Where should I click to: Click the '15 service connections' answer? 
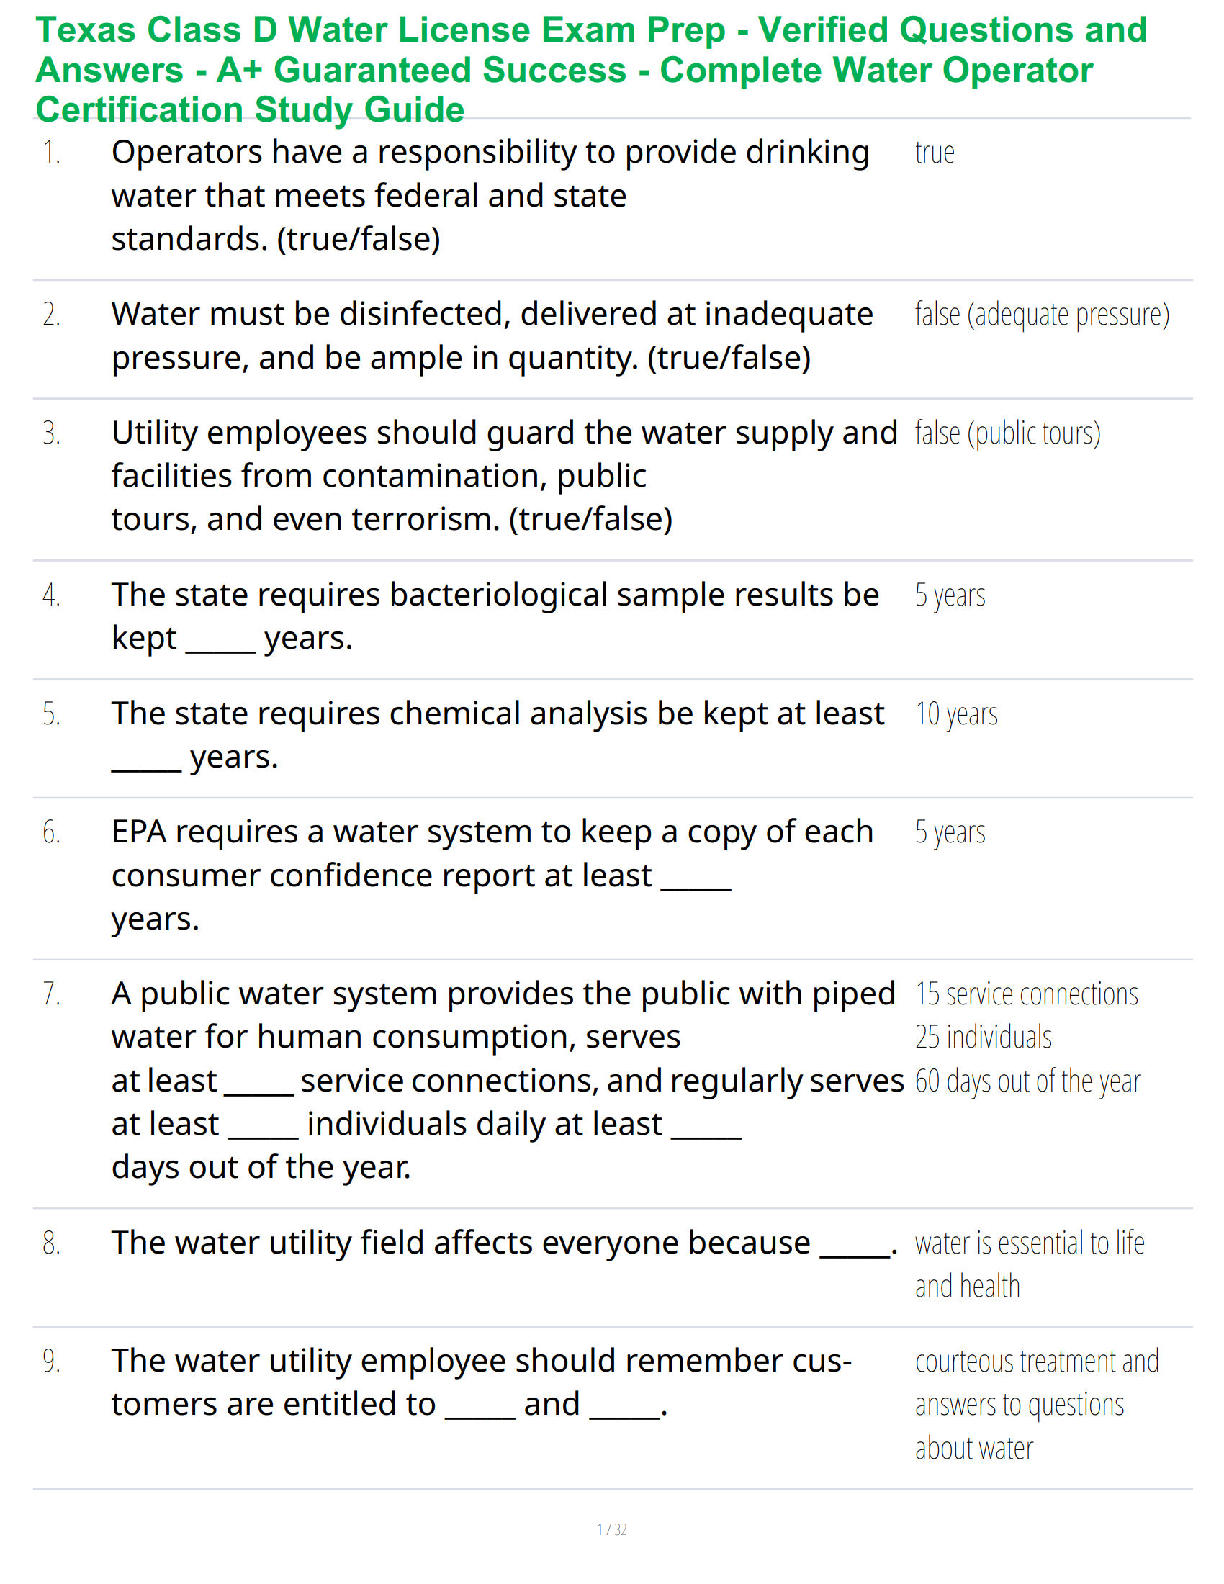coord(1027,994)
